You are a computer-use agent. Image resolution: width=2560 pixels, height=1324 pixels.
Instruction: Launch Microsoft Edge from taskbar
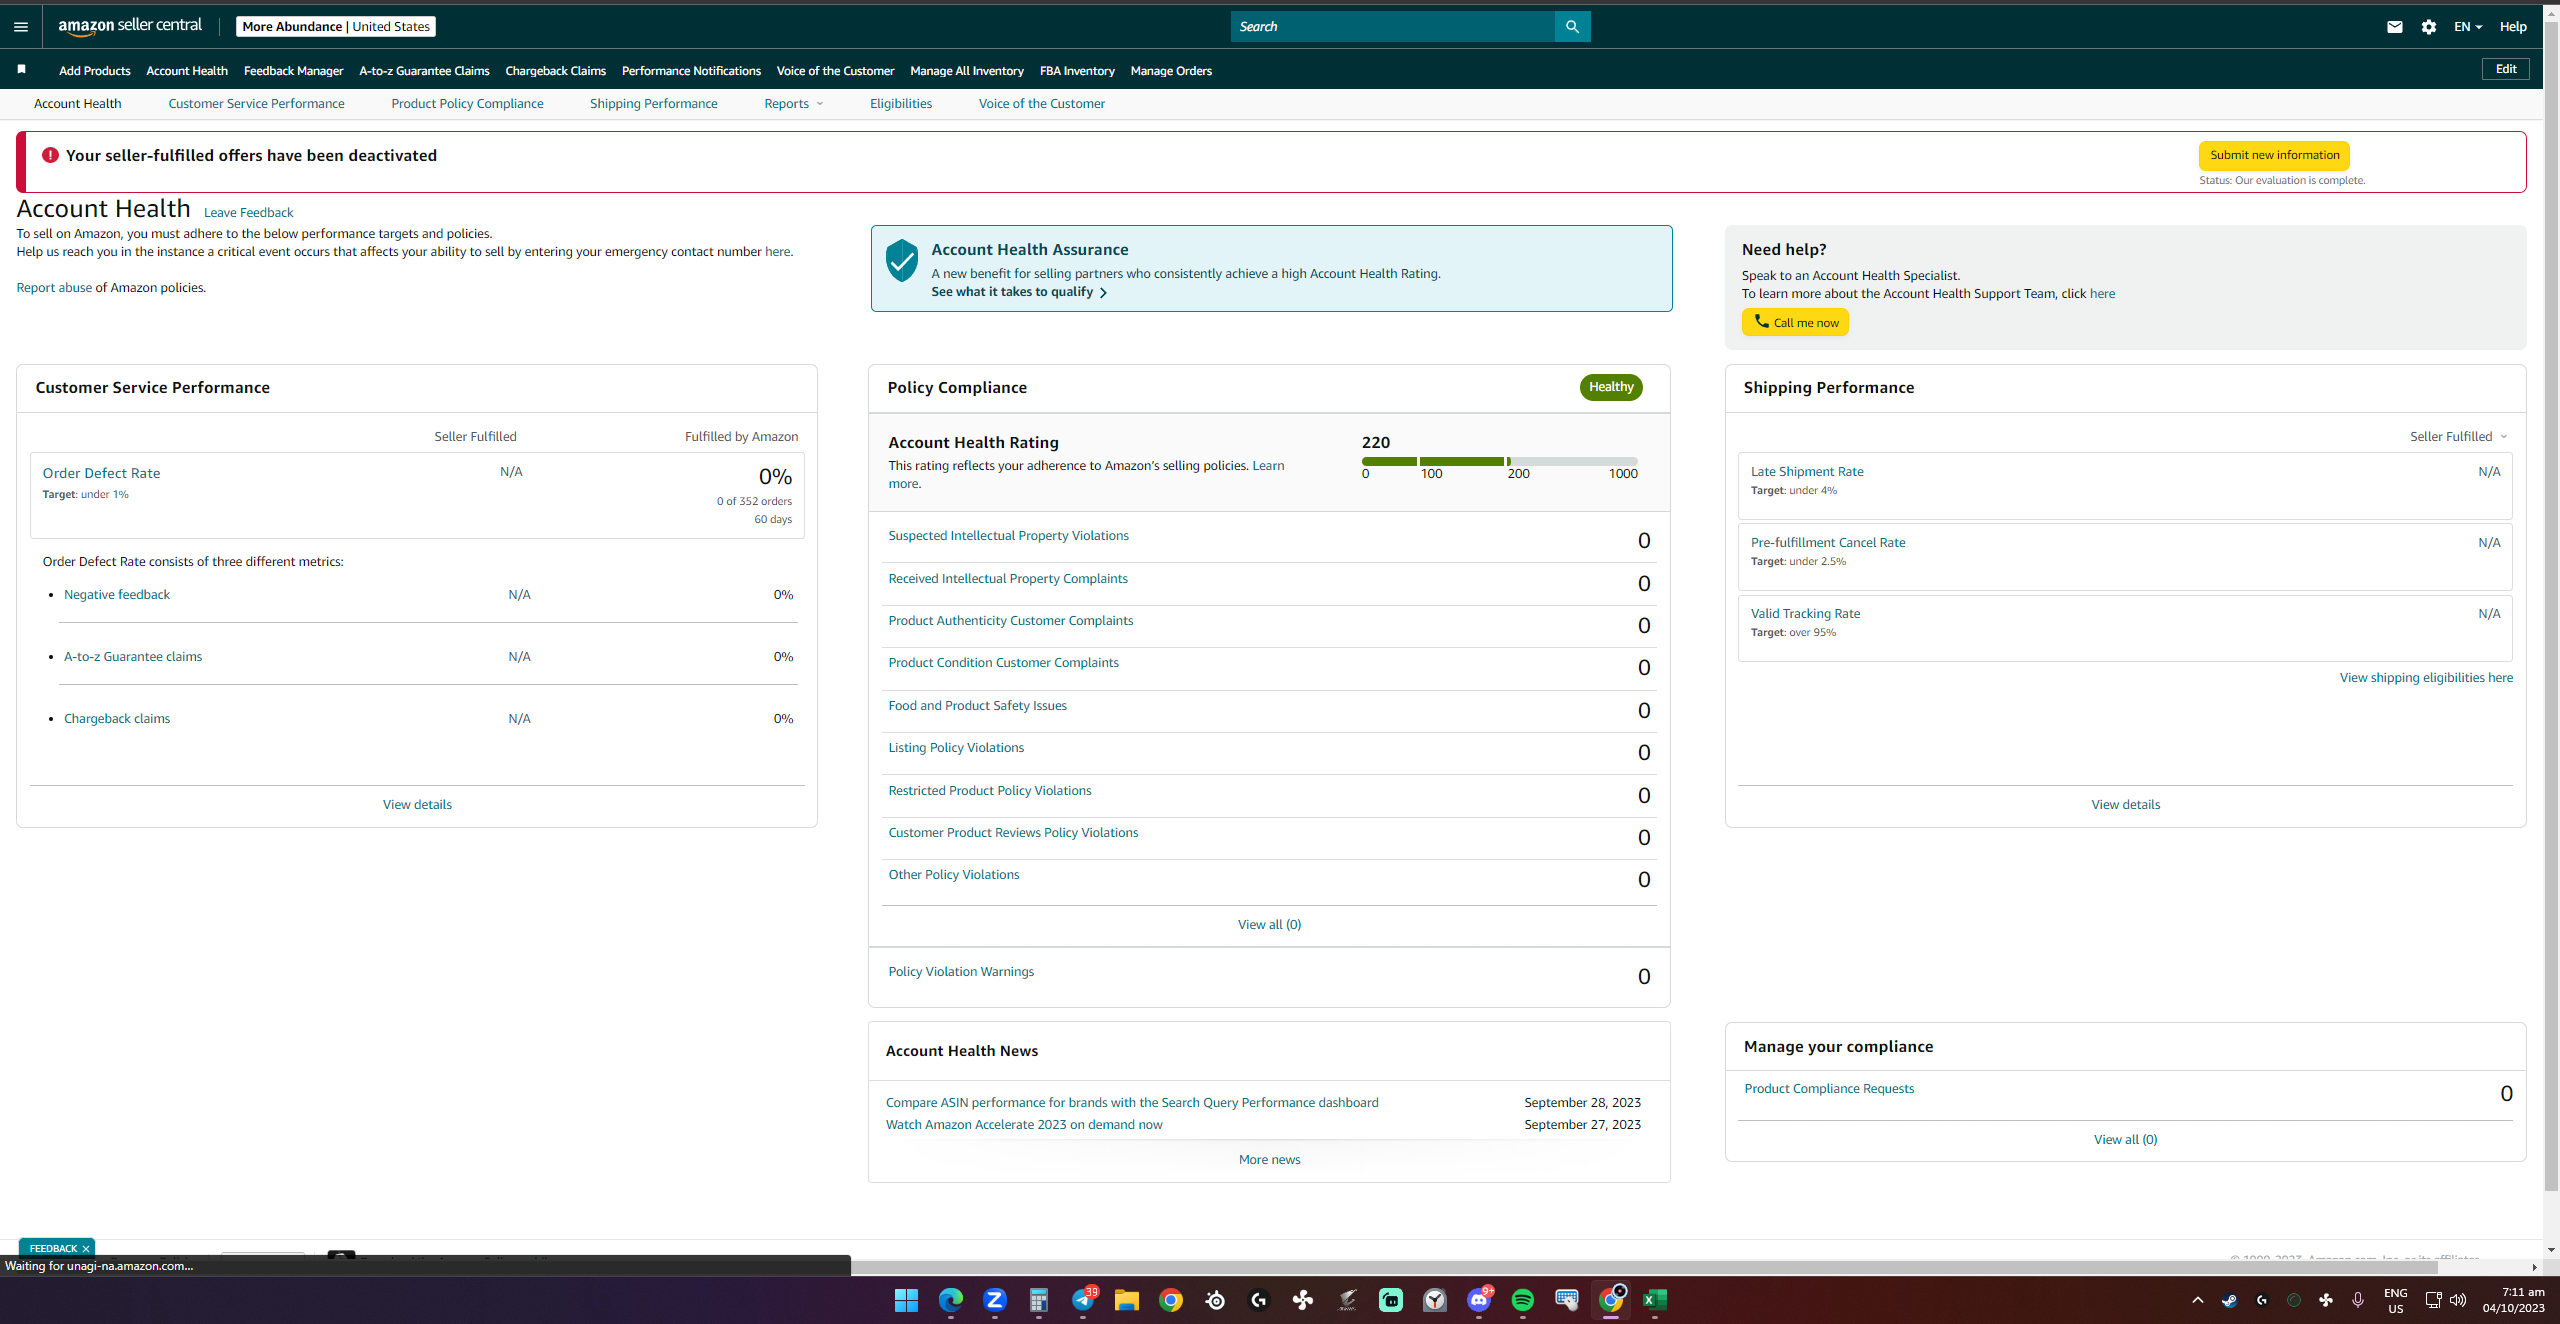pos(950,1300)
